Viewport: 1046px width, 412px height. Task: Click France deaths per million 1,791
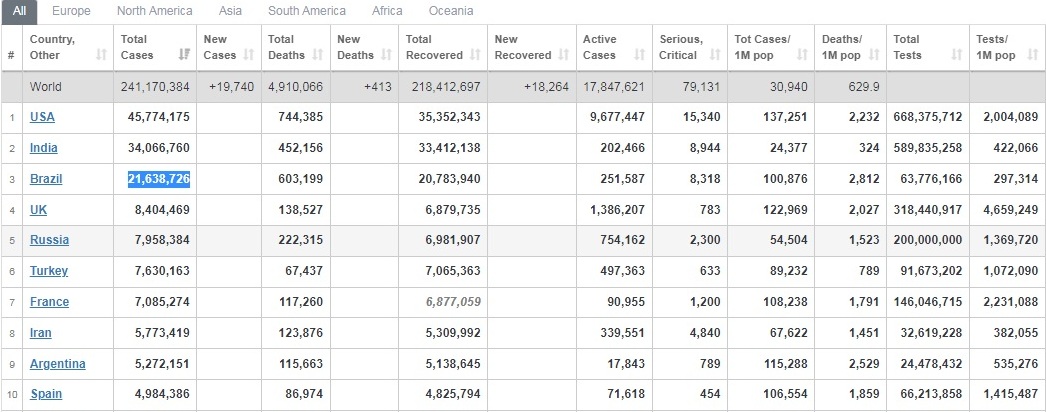(864, 301)
